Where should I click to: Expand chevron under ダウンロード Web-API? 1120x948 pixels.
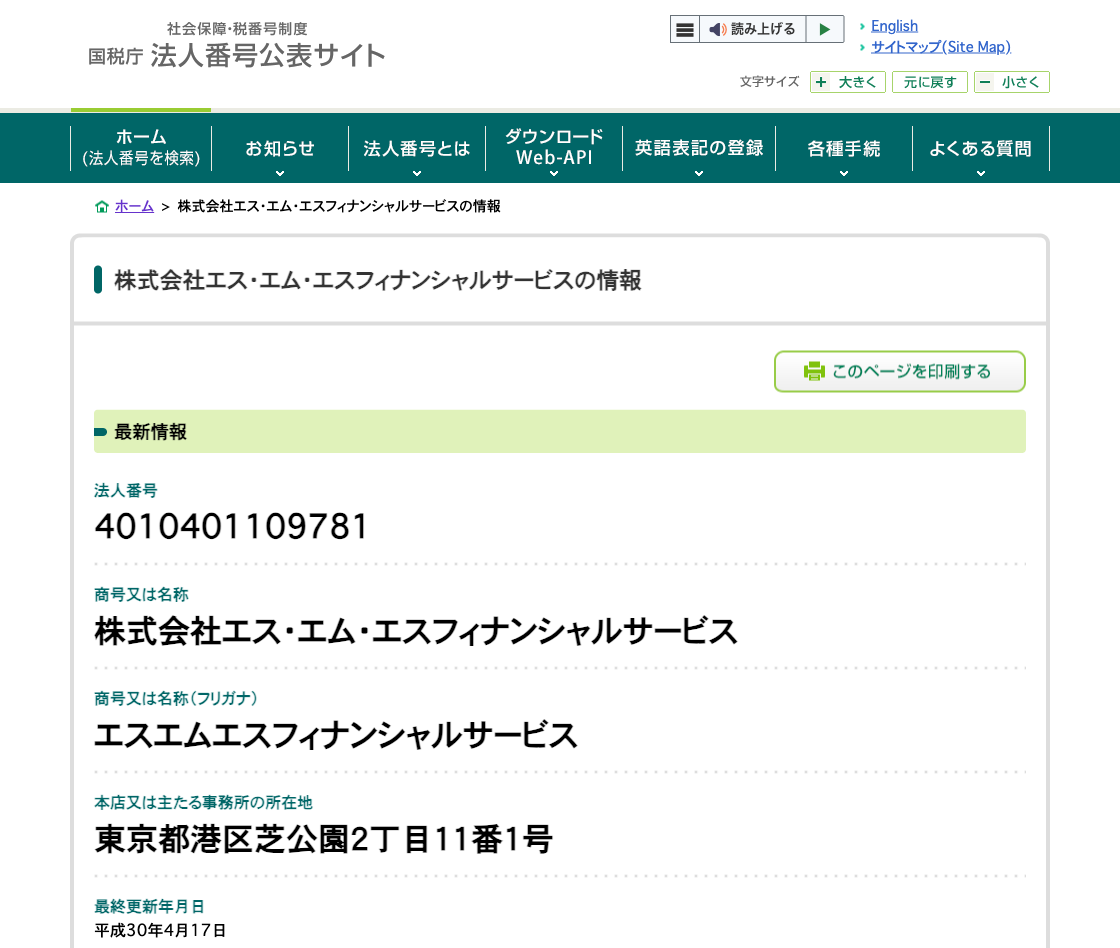click(x=554, y=173)
